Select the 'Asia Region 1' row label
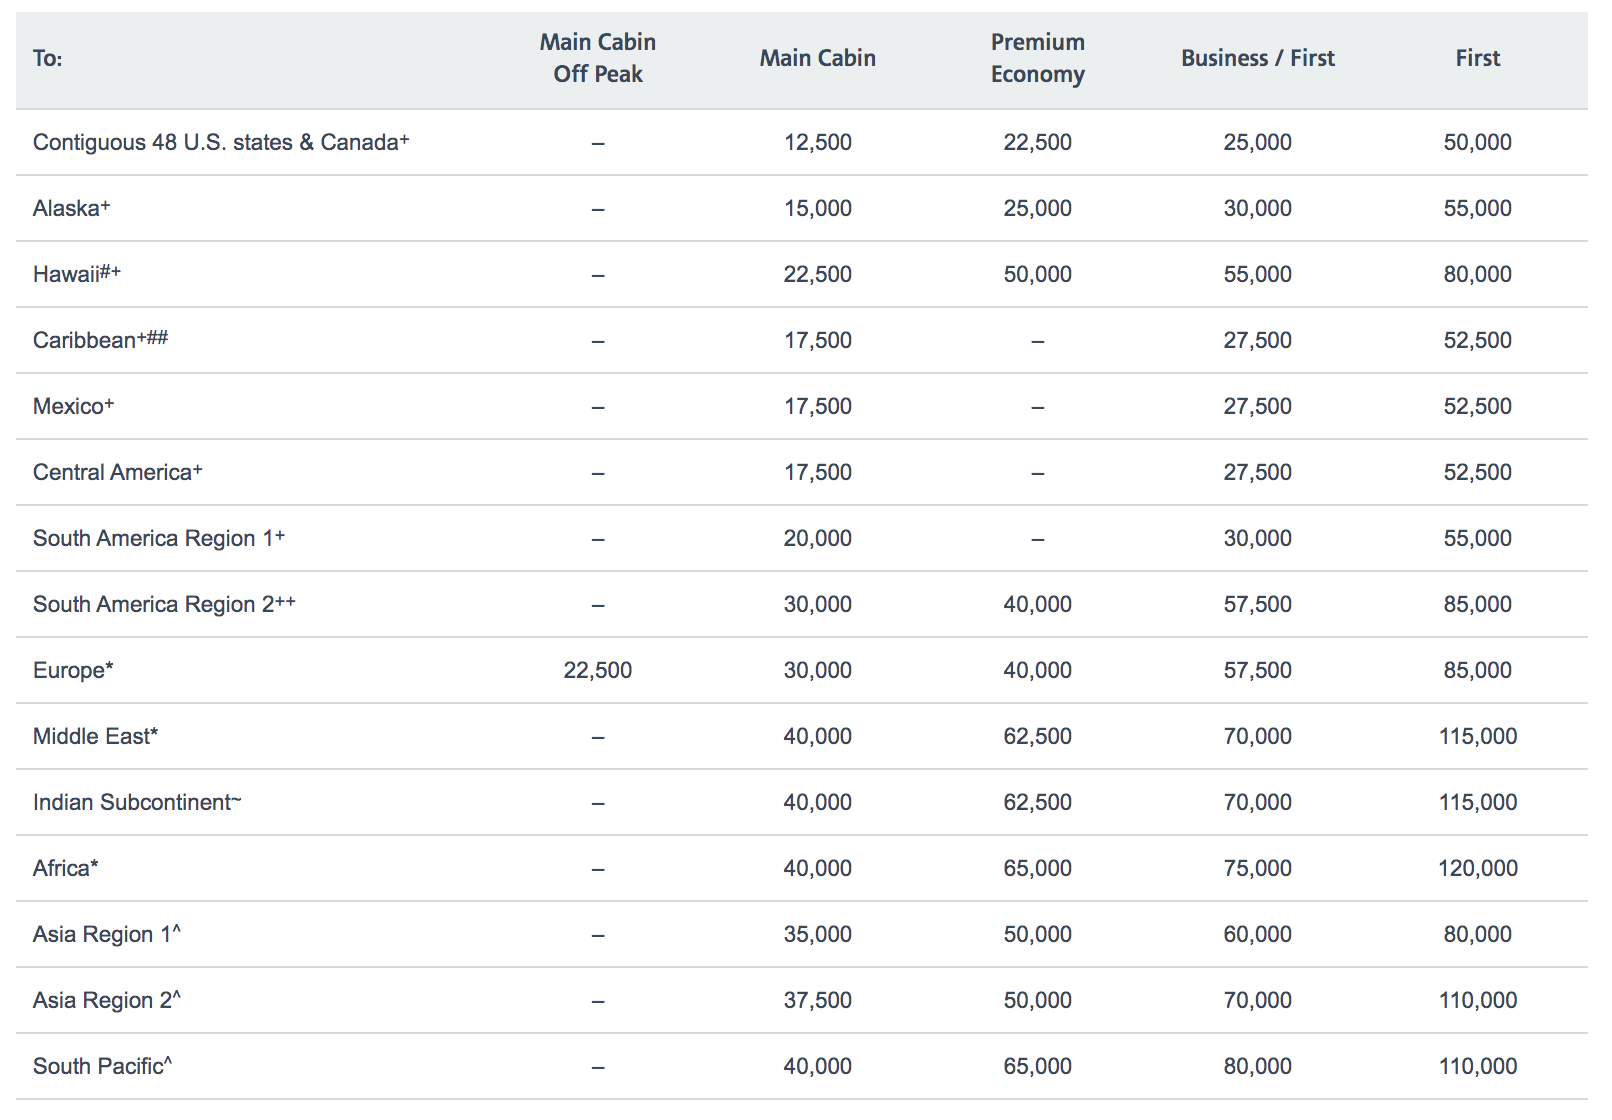The height and width of the screenshot is (1120, 1612). click(105, 934)
